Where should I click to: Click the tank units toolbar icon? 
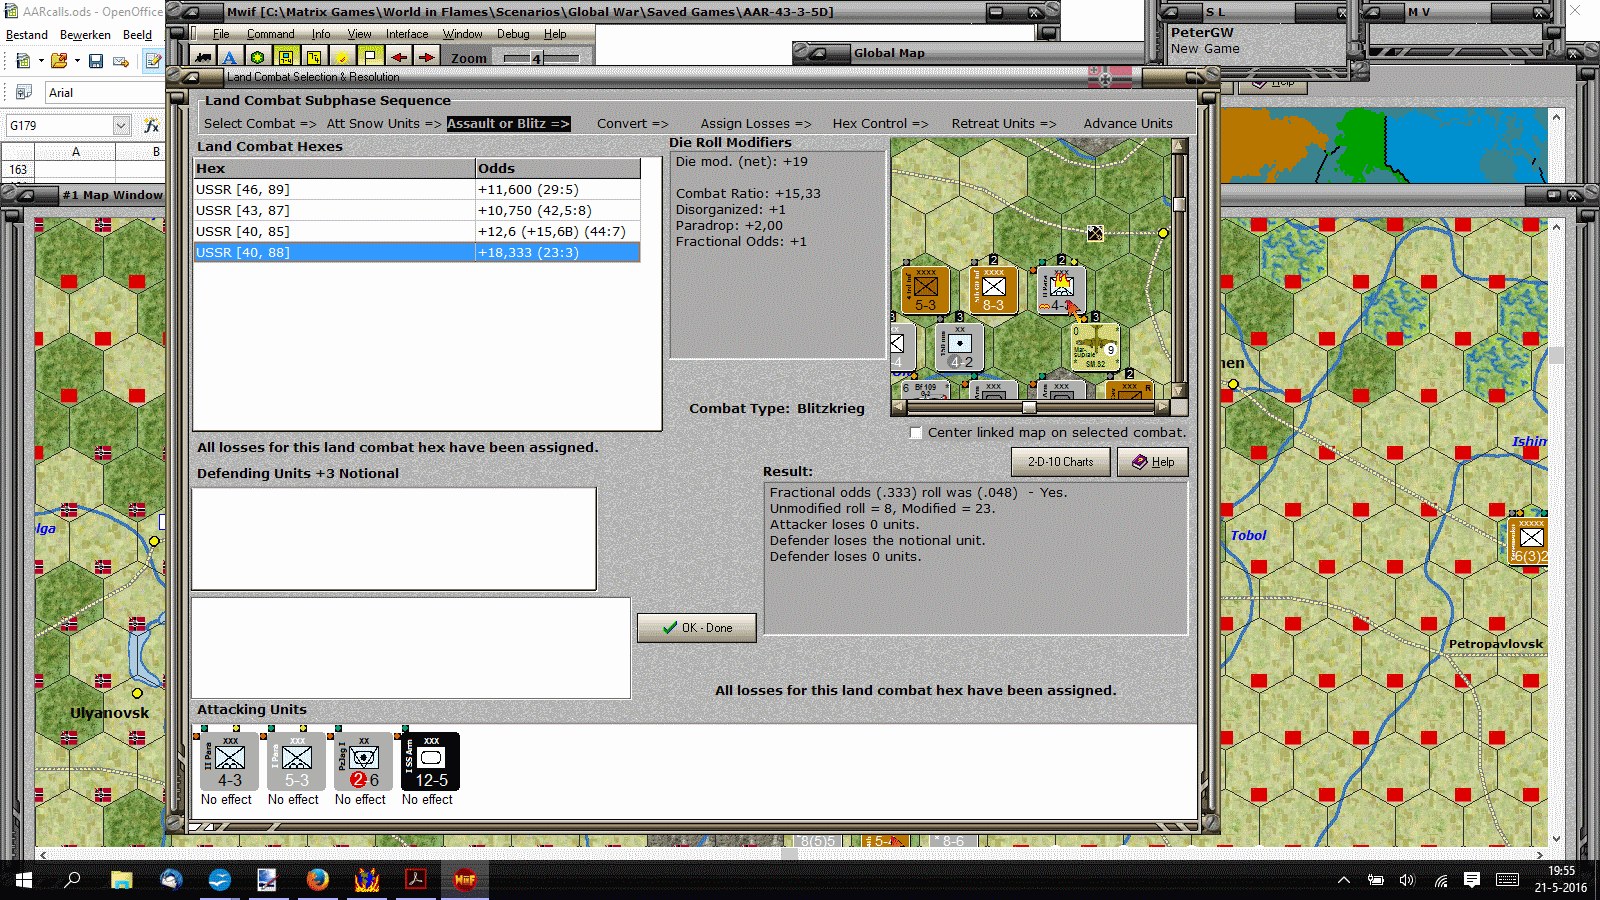[204, 57]
